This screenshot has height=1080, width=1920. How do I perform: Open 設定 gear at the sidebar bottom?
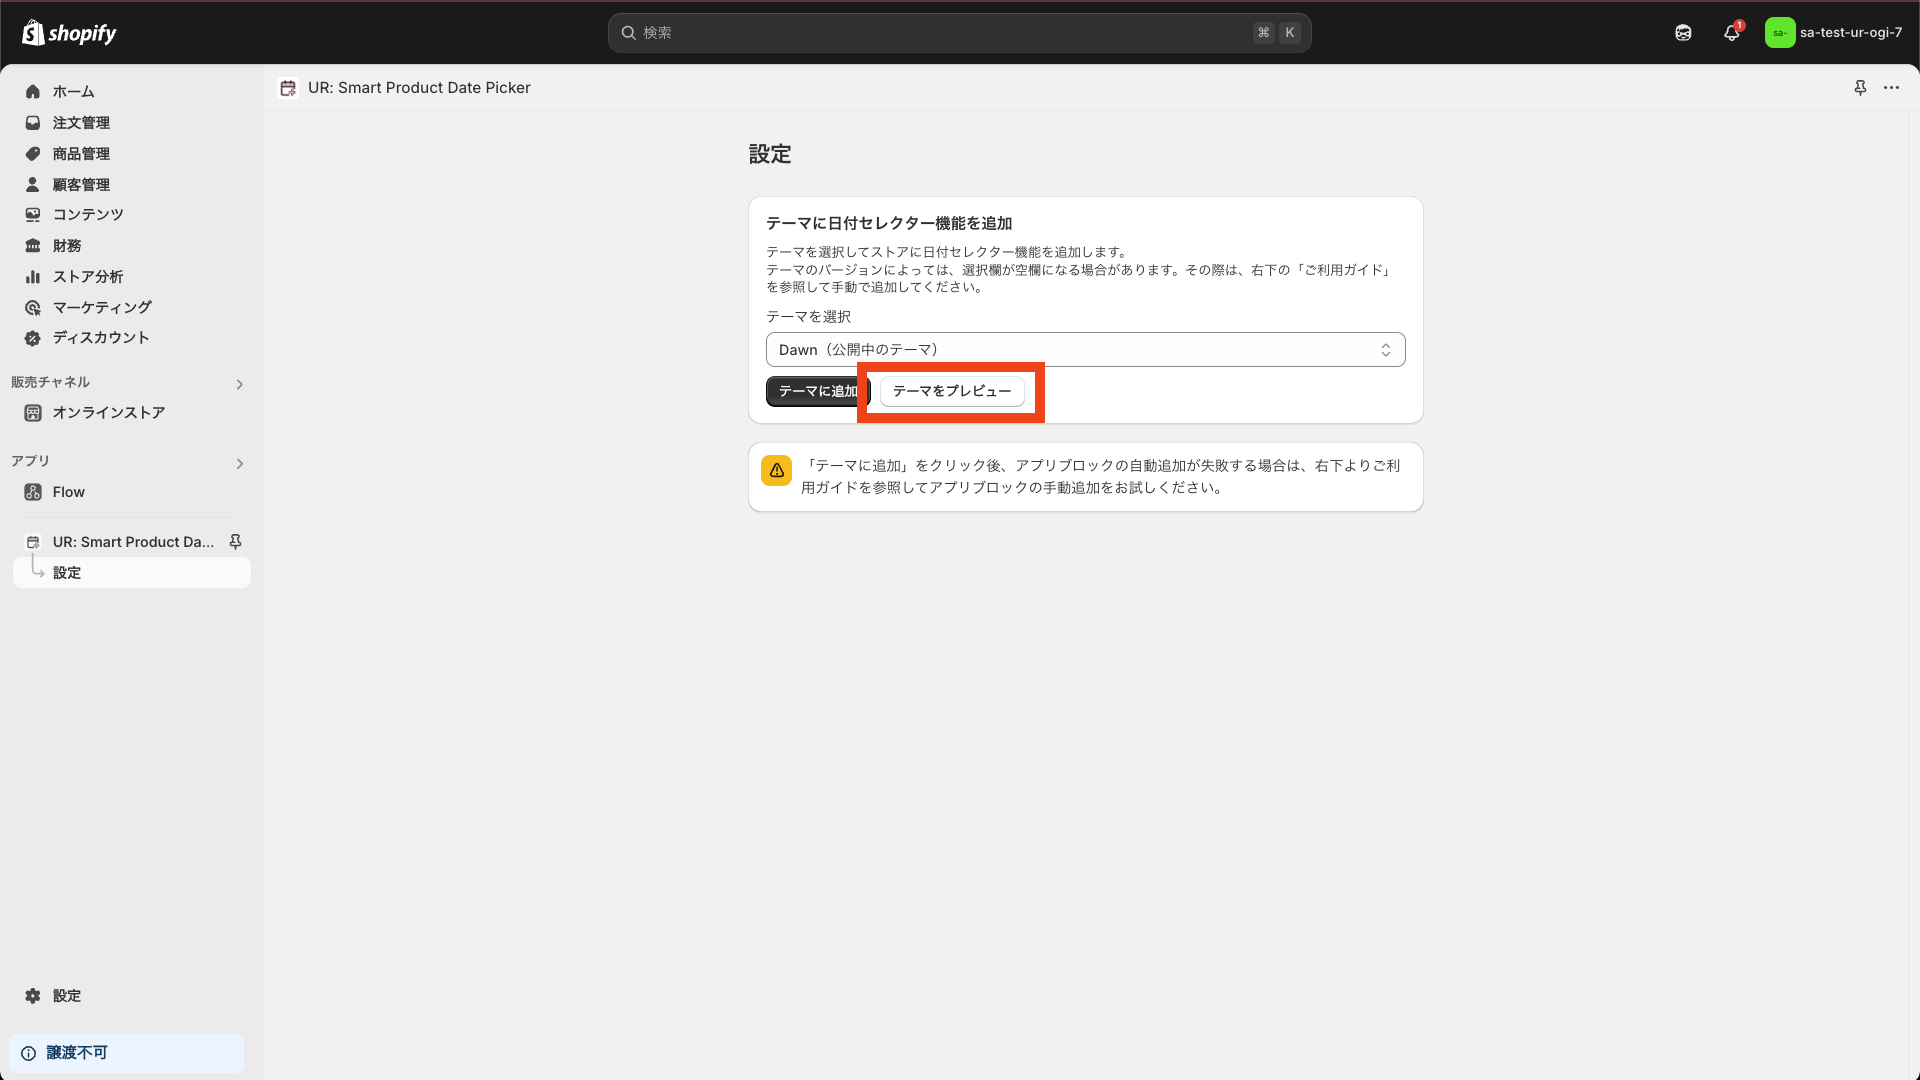(66, 996)
